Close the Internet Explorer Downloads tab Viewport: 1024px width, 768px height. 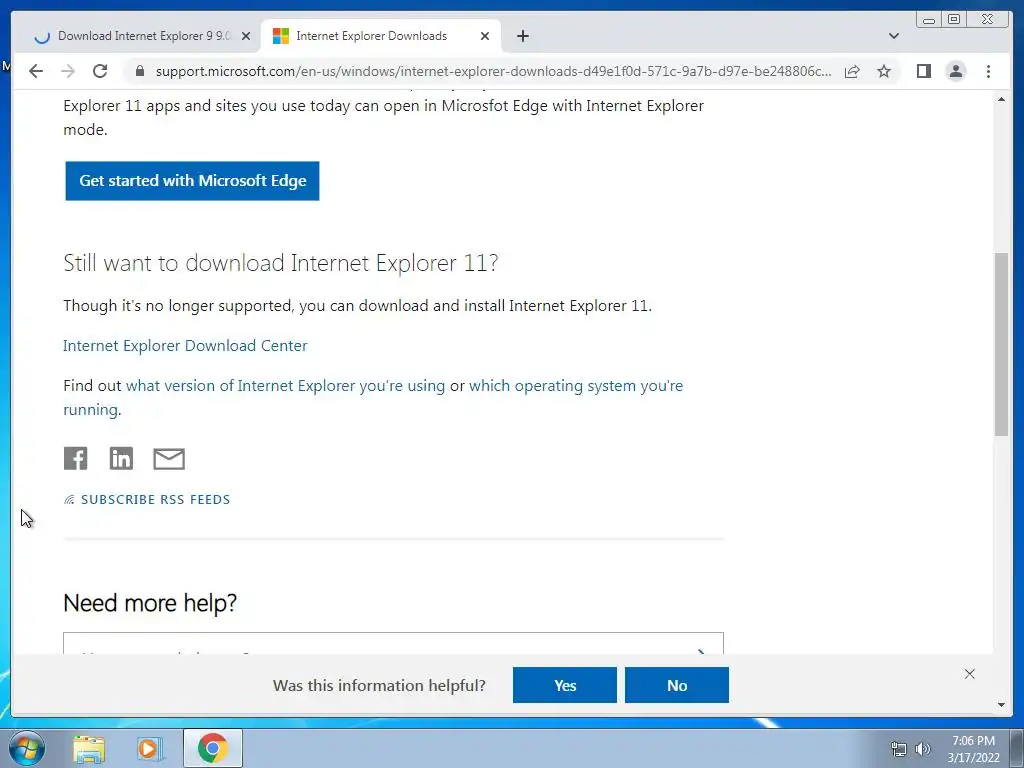(485, 36)
